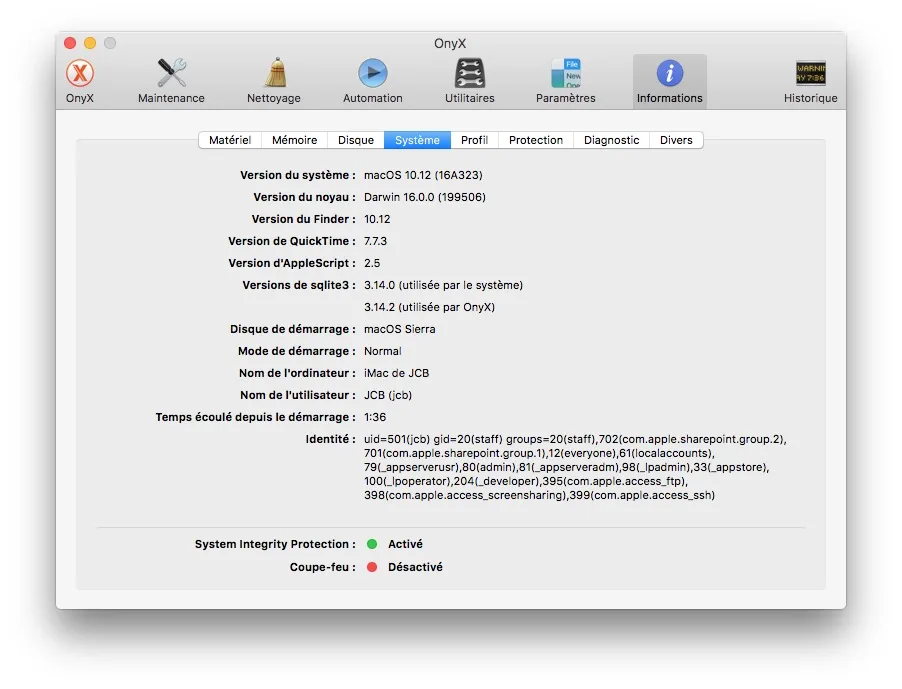Click the system version value macOS 10.12 (16A323)
902x689 pixels.
point(423,175)
